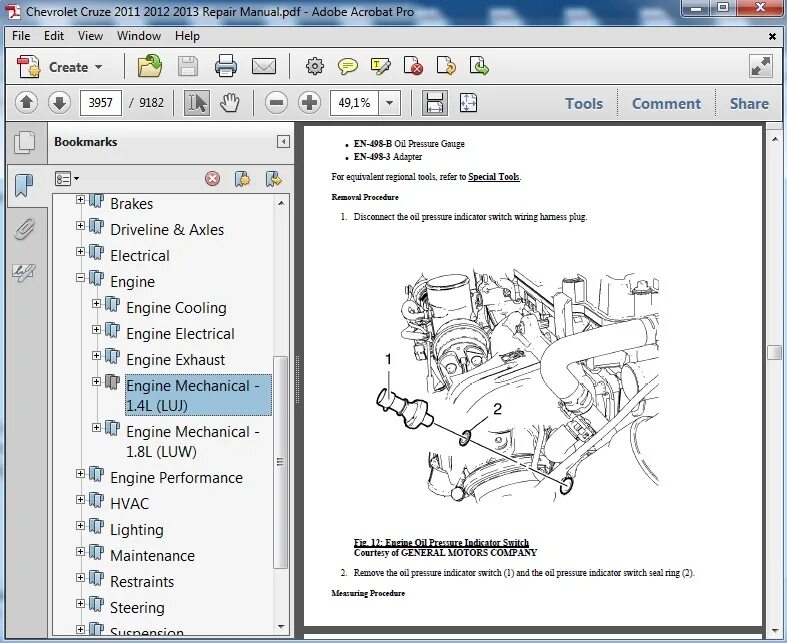
Task: Click the extract page icon
Action: click(x=479, y=66)
